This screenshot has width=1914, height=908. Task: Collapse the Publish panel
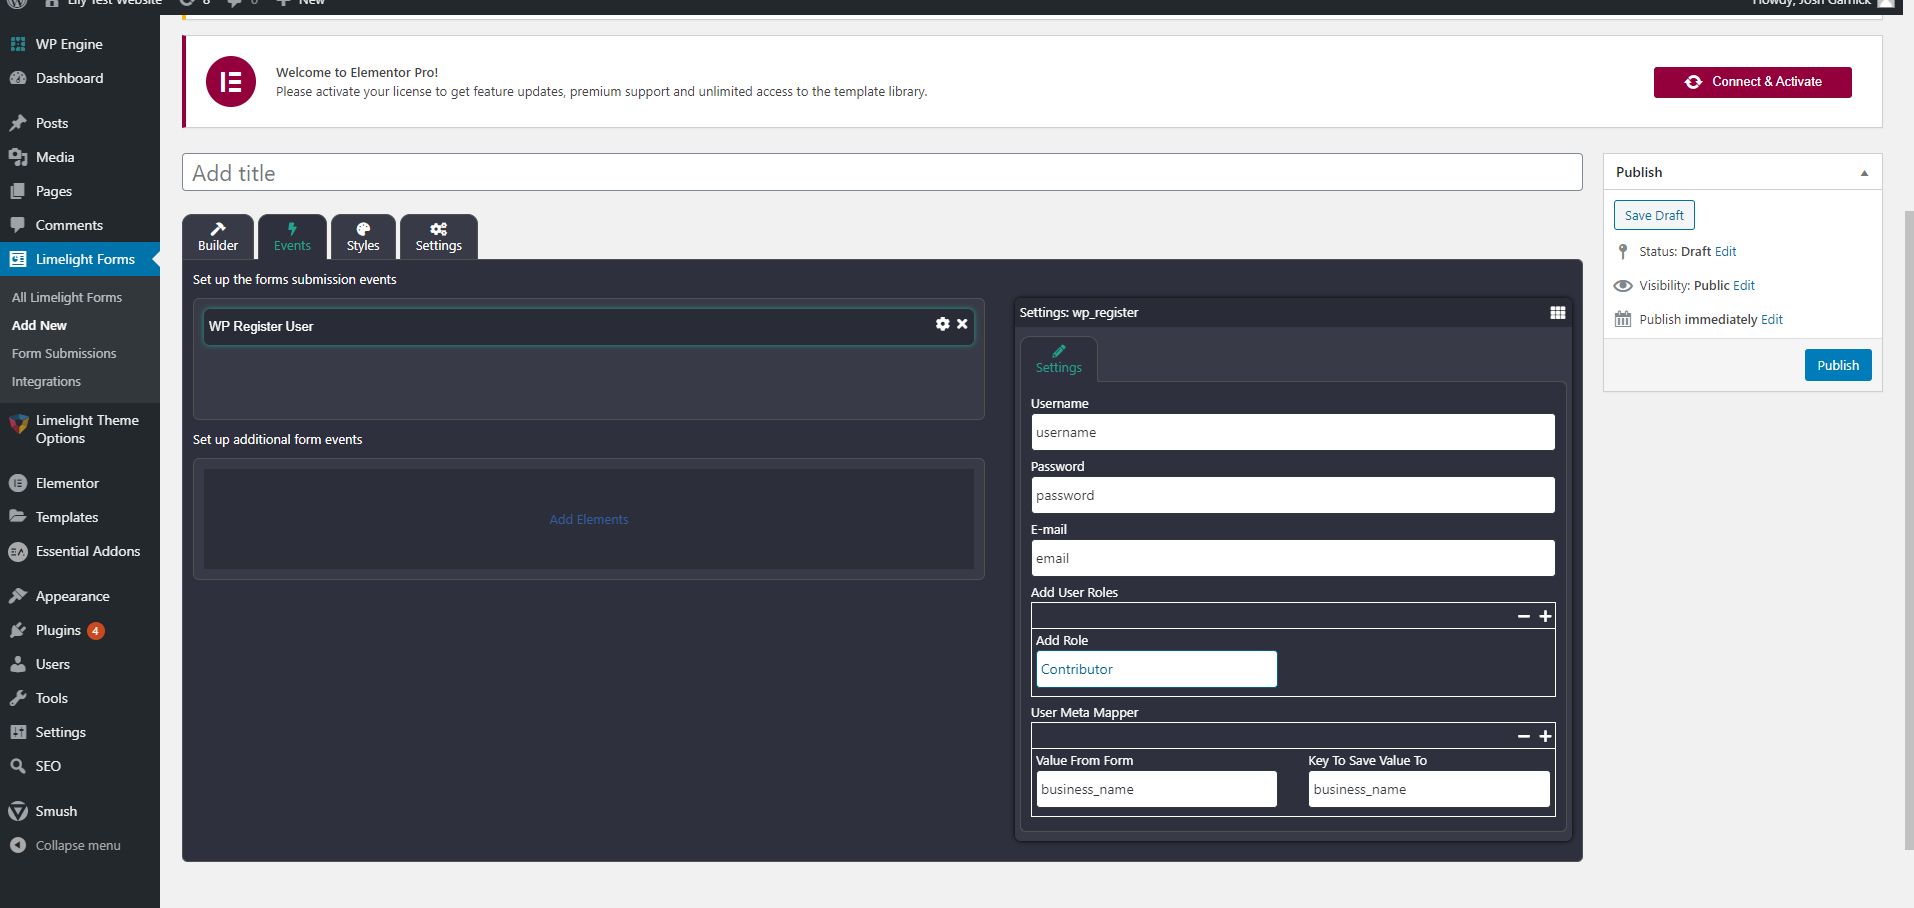(1863, 173)
